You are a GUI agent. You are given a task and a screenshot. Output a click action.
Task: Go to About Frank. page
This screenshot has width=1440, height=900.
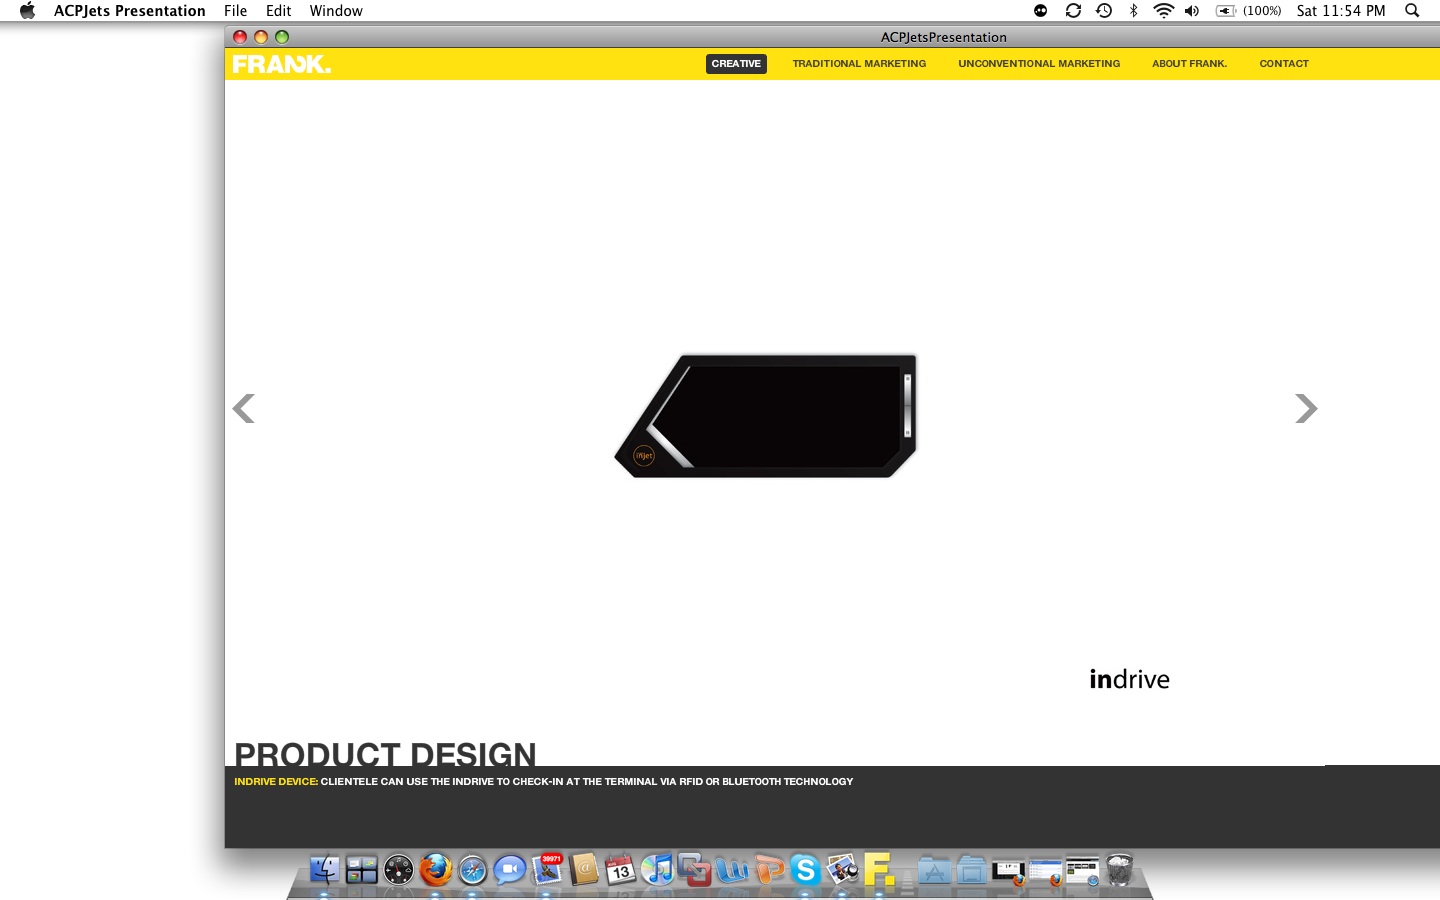coord(1189,64)
